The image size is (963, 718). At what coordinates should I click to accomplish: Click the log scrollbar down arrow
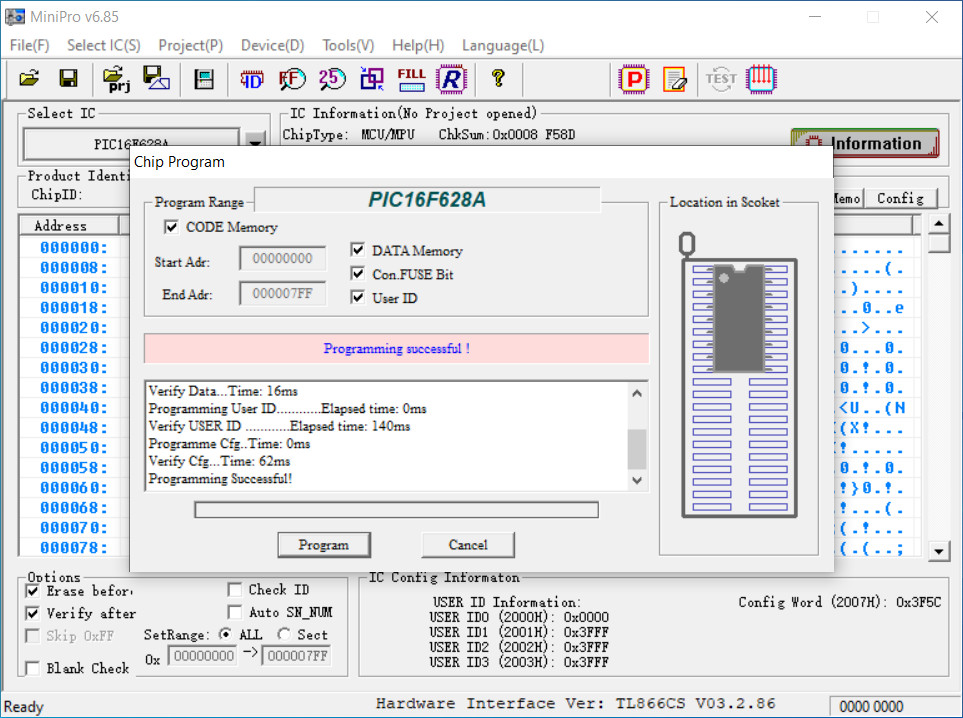click(637, 480)
